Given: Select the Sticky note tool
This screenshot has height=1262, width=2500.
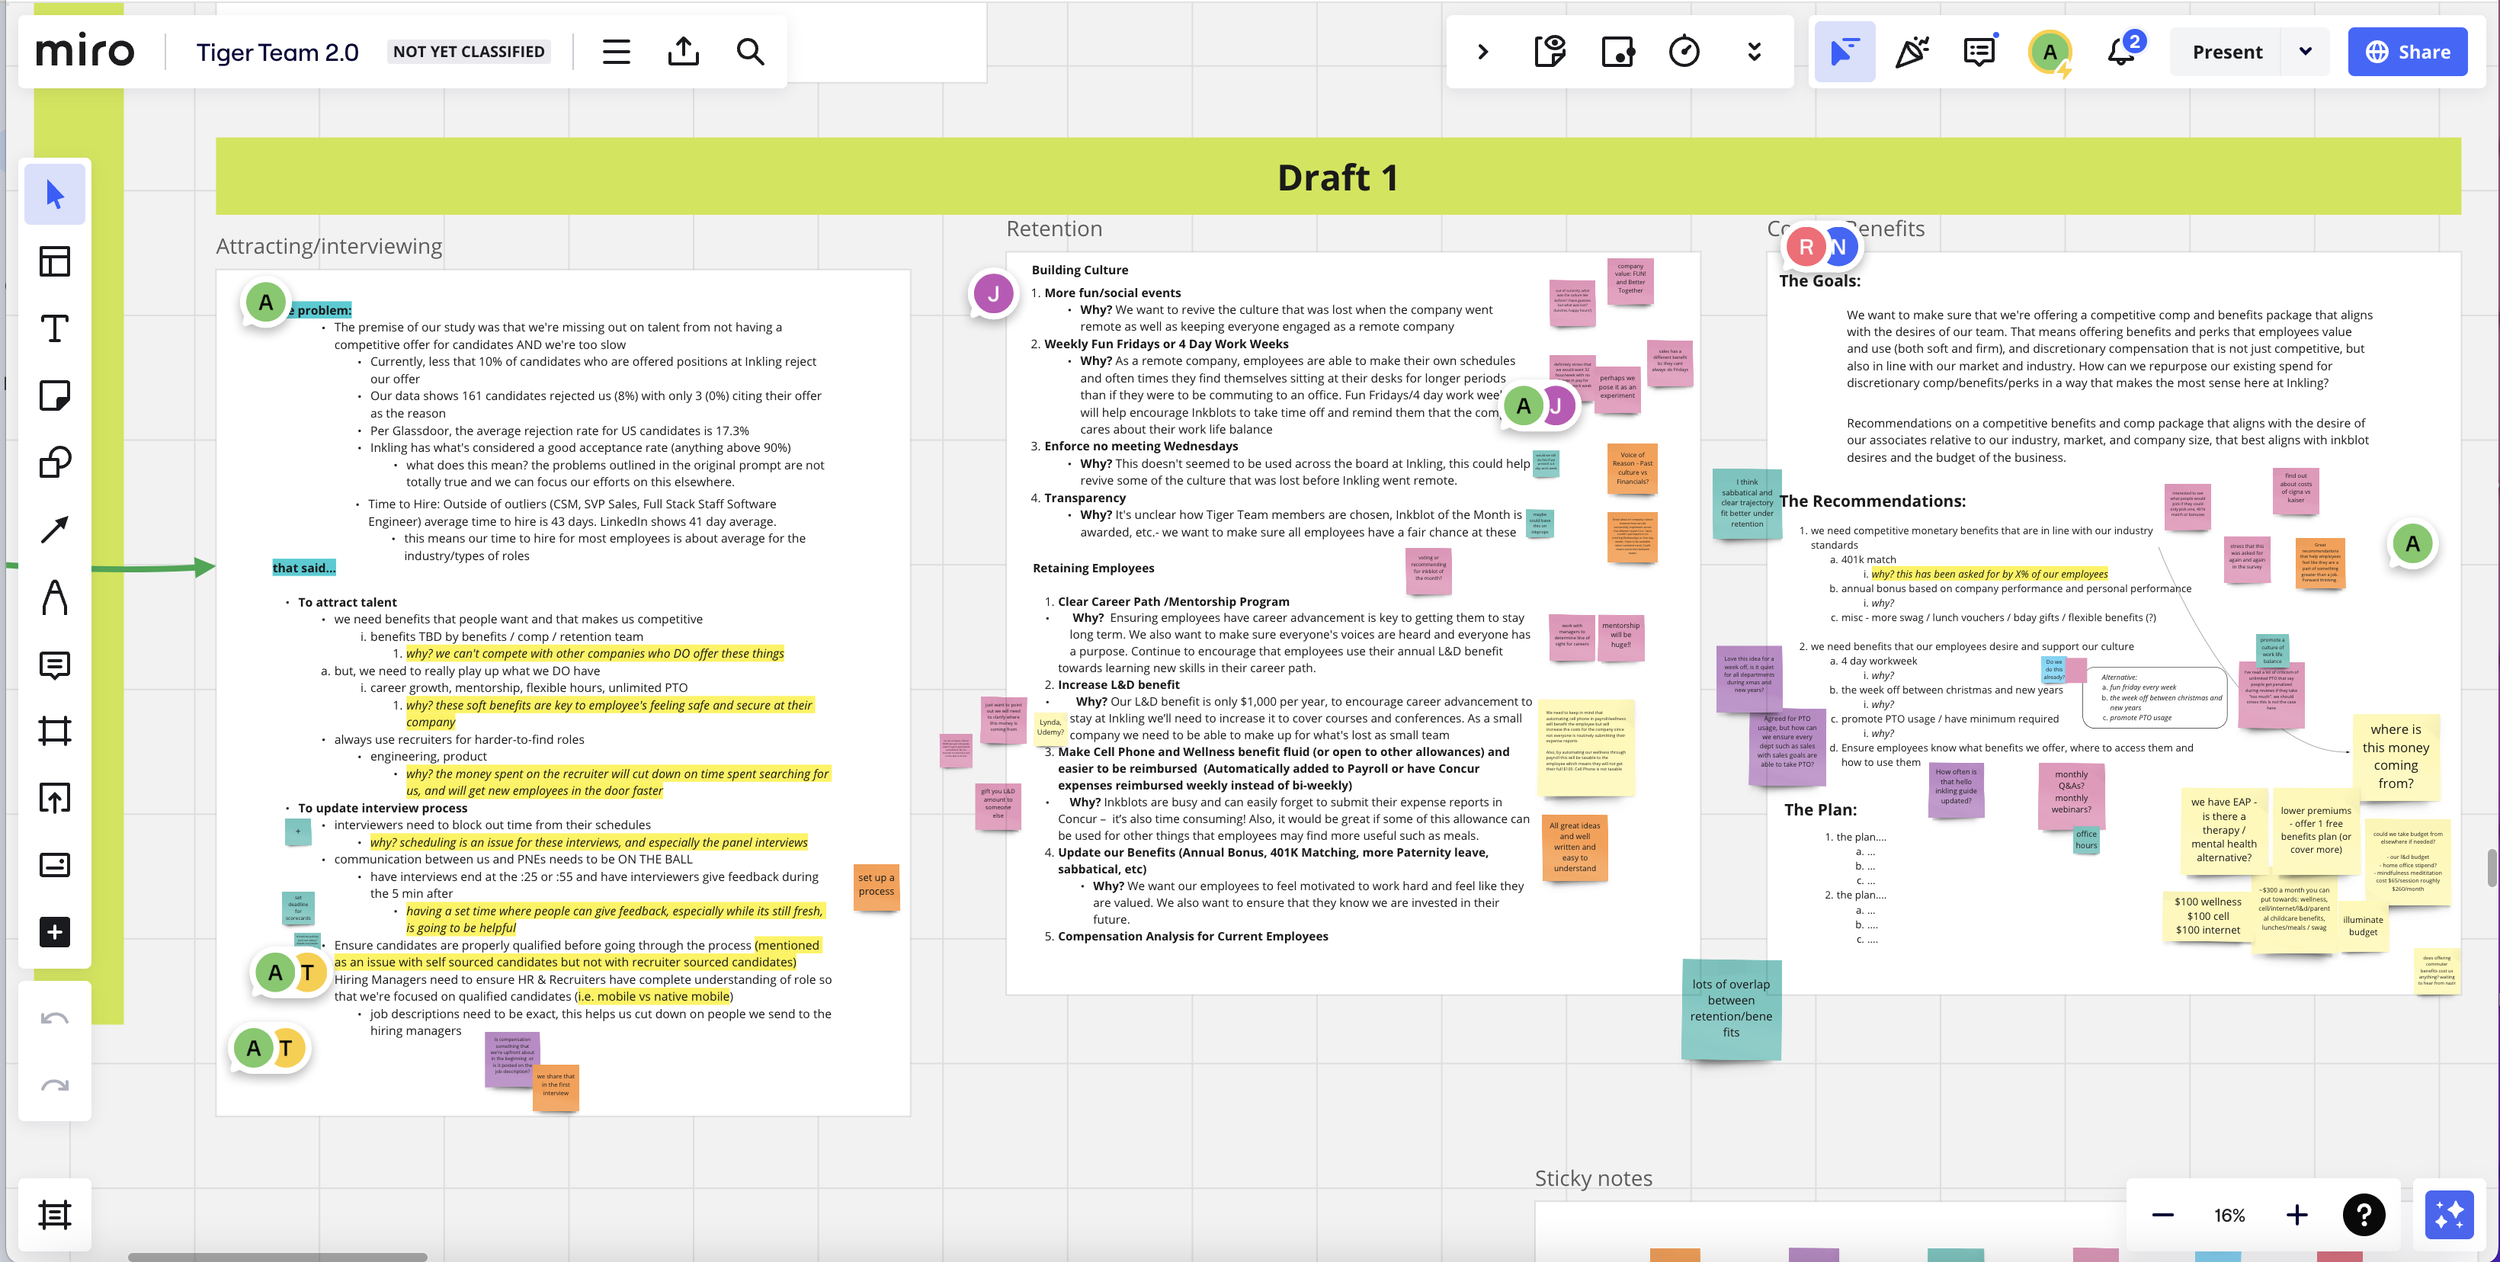Looking at the screenshot, I should click(x=54, y=396).
